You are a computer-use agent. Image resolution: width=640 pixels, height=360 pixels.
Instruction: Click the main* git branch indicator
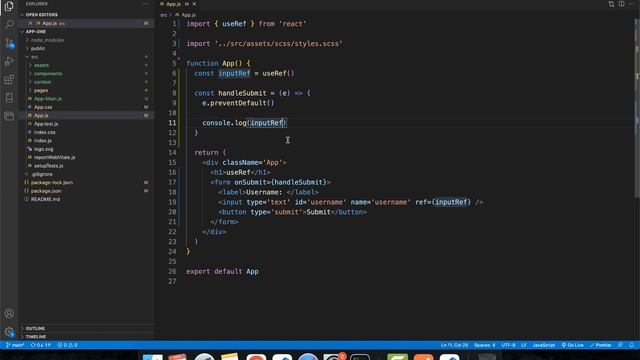[15, 345]
